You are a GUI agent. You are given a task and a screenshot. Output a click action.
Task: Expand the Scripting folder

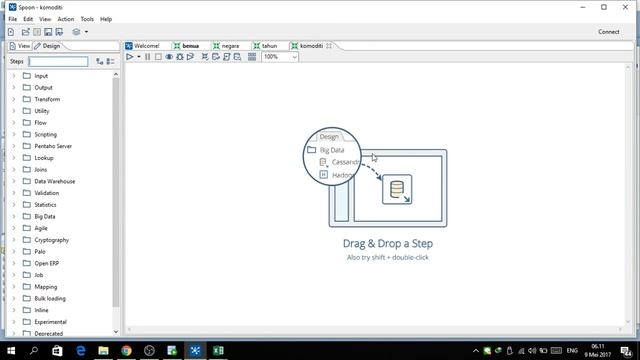pos(14,134)
